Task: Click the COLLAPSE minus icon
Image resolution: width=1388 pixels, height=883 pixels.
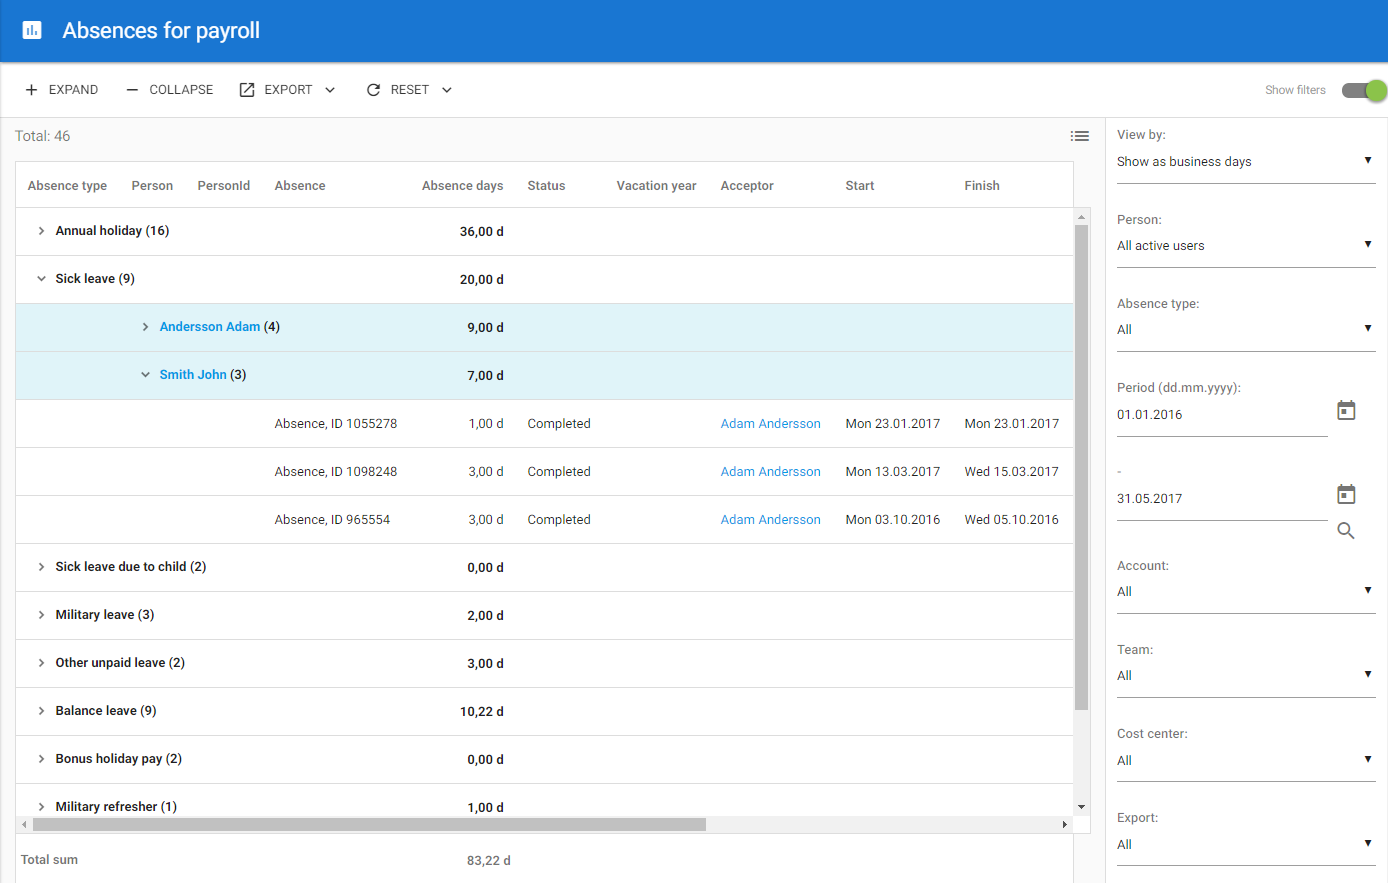Action: (132, 90)
